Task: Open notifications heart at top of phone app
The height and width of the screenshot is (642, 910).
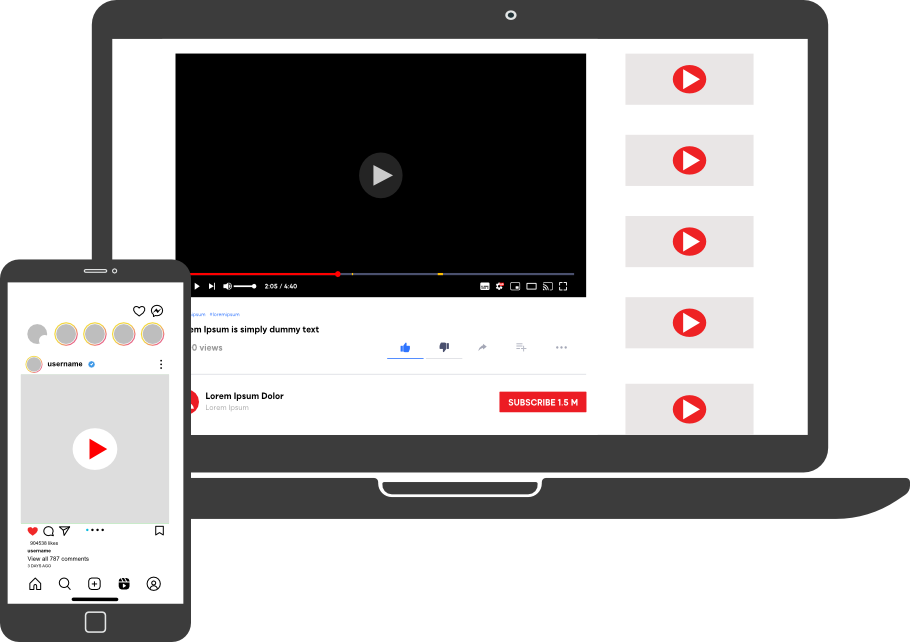Action: coord(139,311)
